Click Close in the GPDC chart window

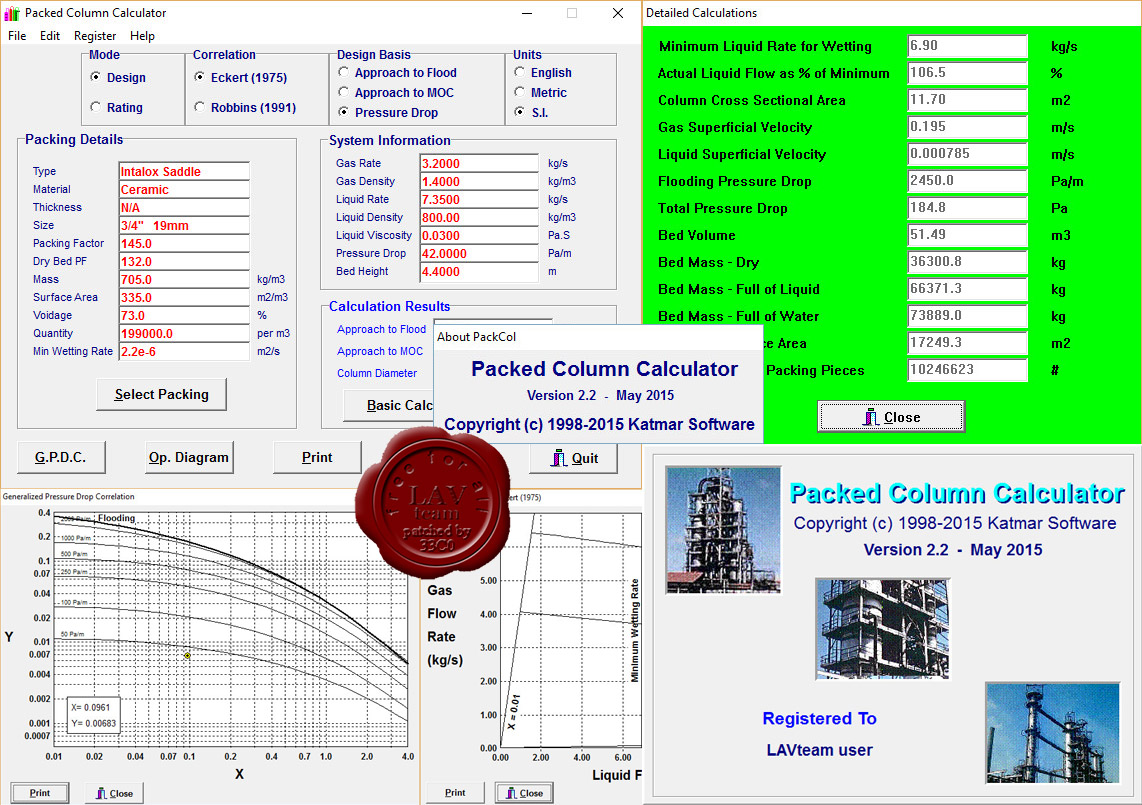click(x=114, y=793)
